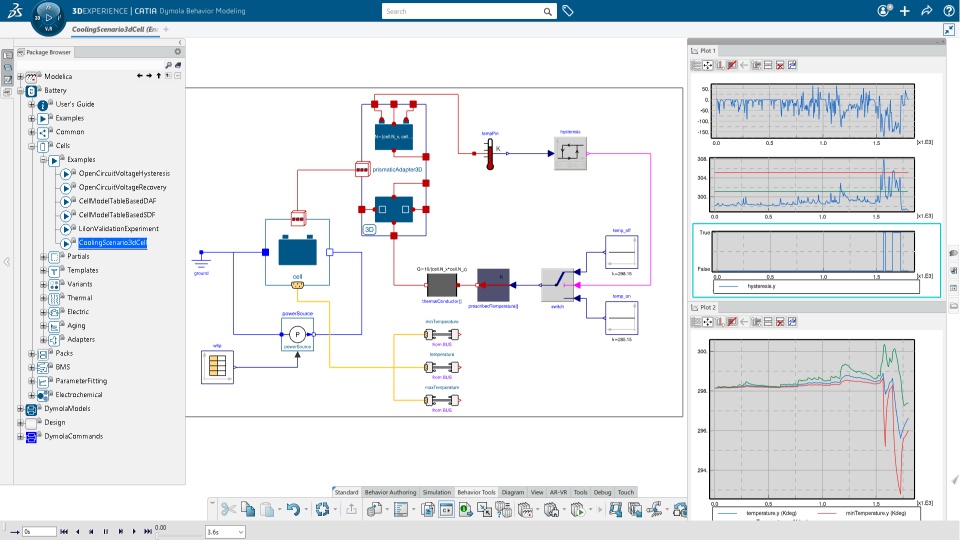Viewport: 960px width, 540px height.
Task: Switch to Debug tab
Action: pyautogui.click(x=602, y=492)
